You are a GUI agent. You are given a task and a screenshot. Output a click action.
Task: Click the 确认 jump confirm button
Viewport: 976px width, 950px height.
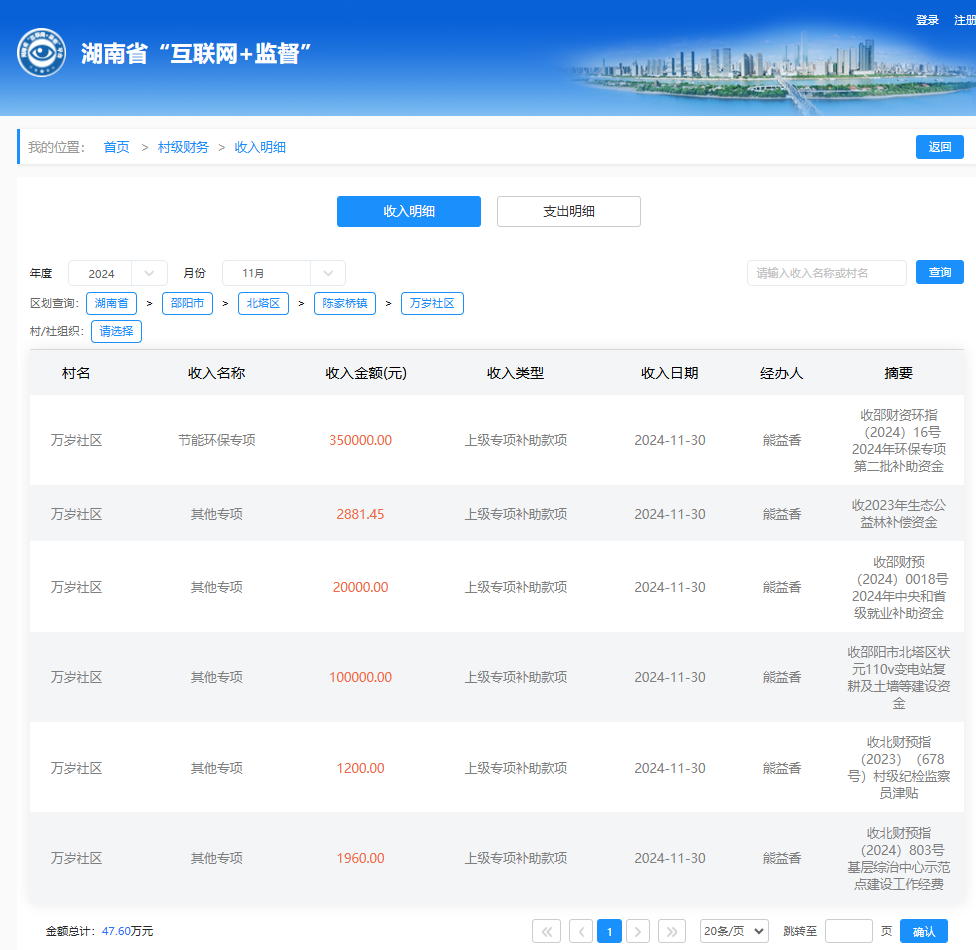point(923,931)
